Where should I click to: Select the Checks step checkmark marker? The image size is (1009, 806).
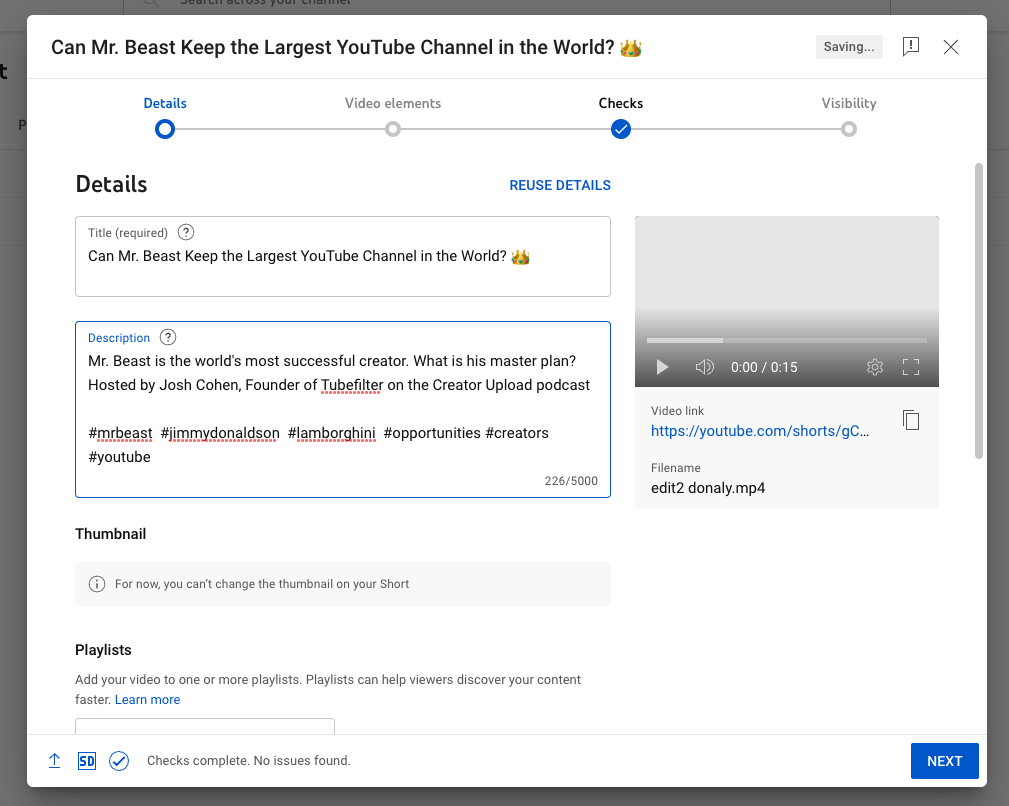click(620, 129)
